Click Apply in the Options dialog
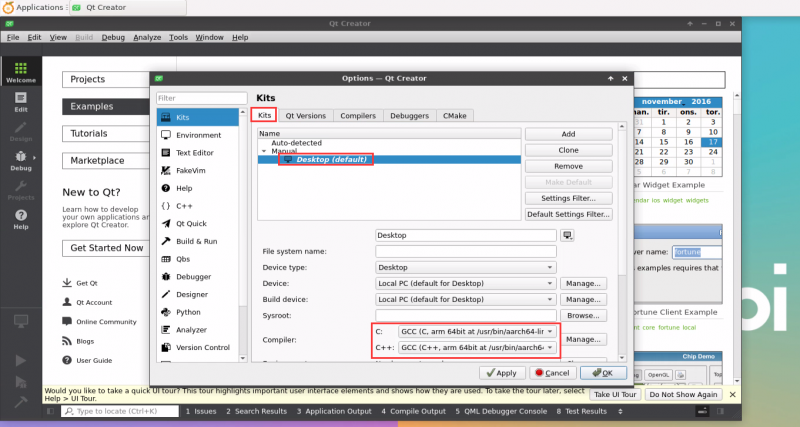 pyautogui.click(x=499, y=372)
